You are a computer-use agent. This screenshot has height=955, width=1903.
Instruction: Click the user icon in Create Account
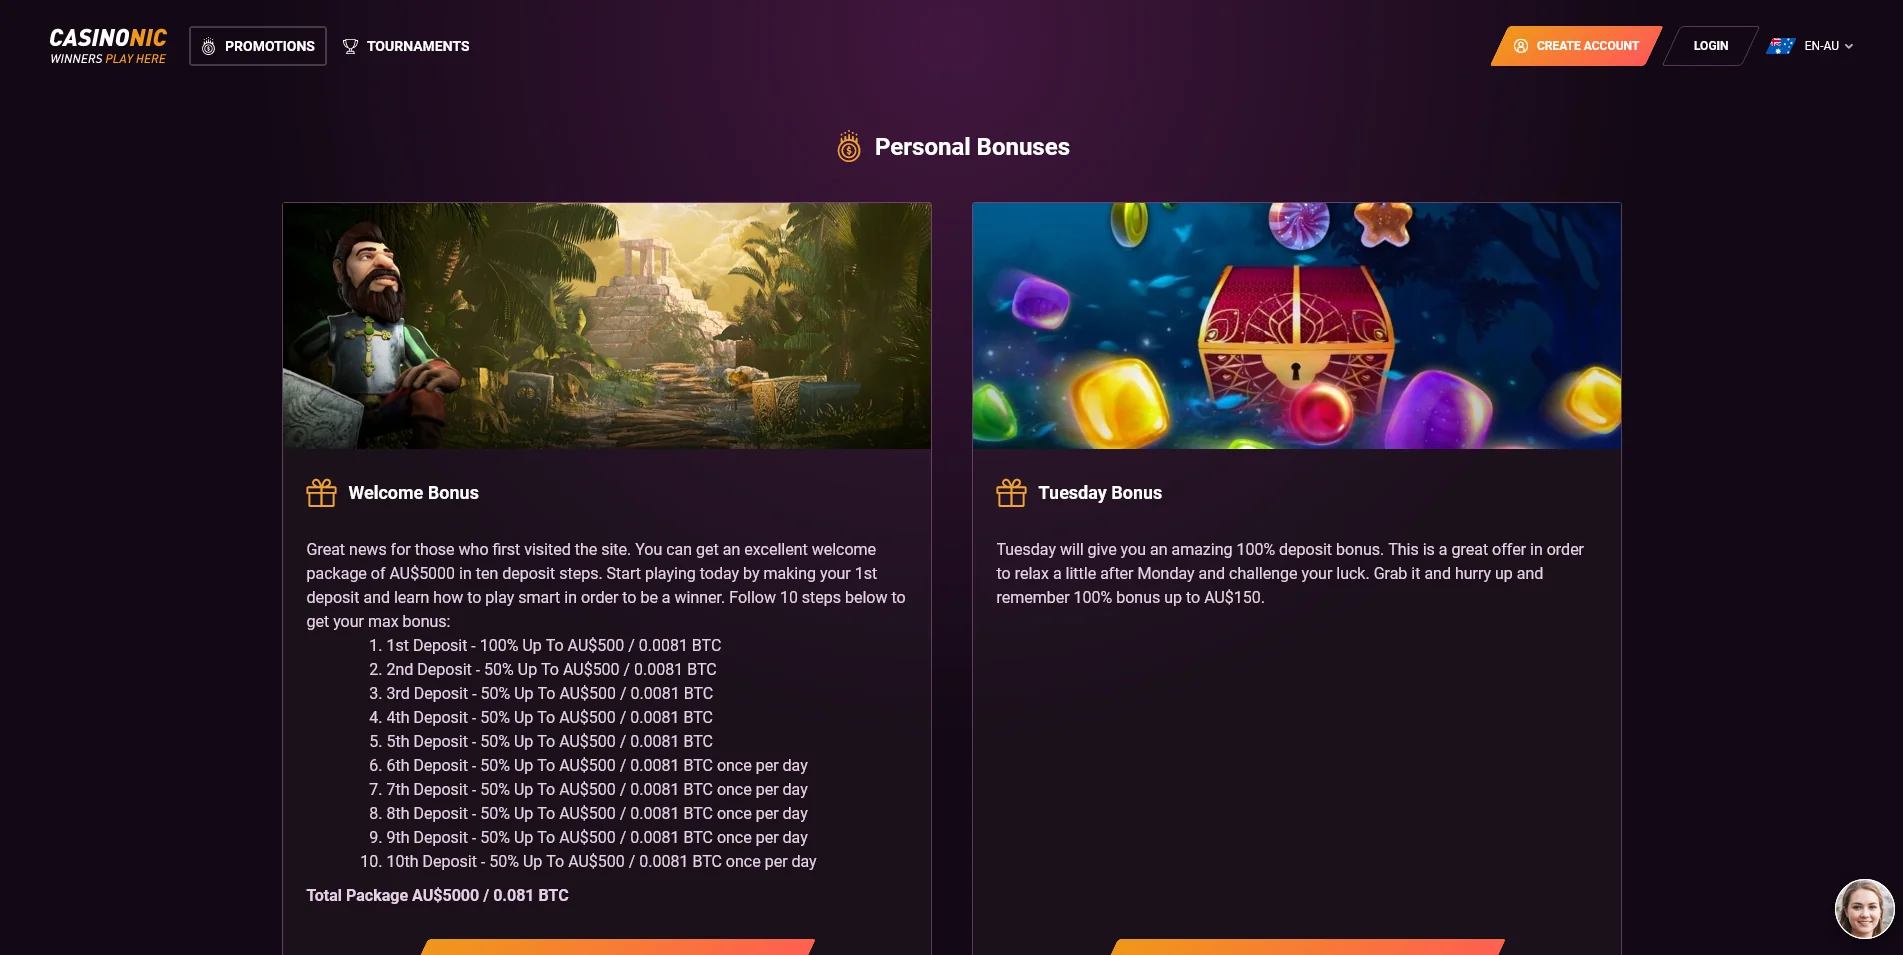(1520, 46)
